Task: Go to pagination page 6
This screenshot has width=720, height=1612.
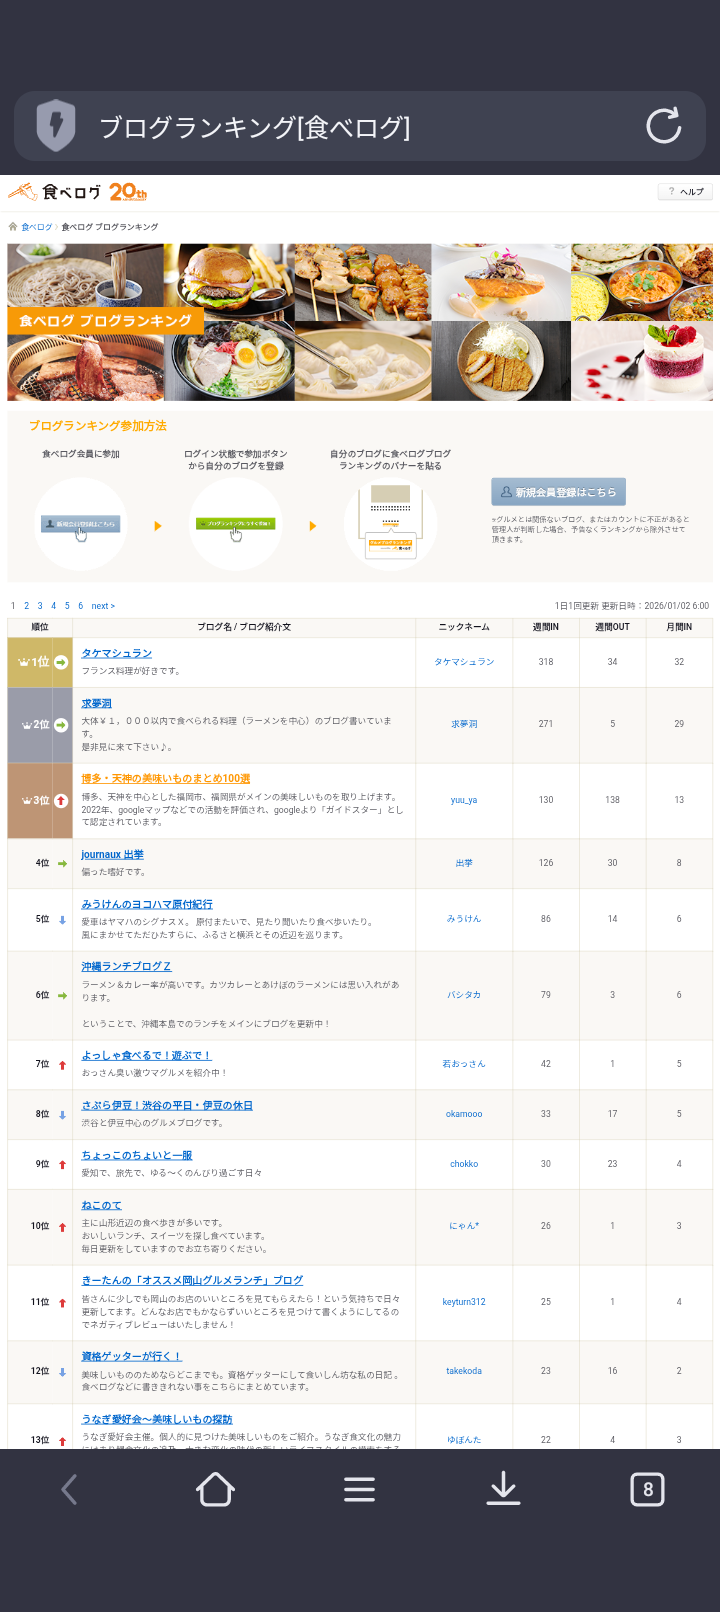Action: (x=81, y=606)
